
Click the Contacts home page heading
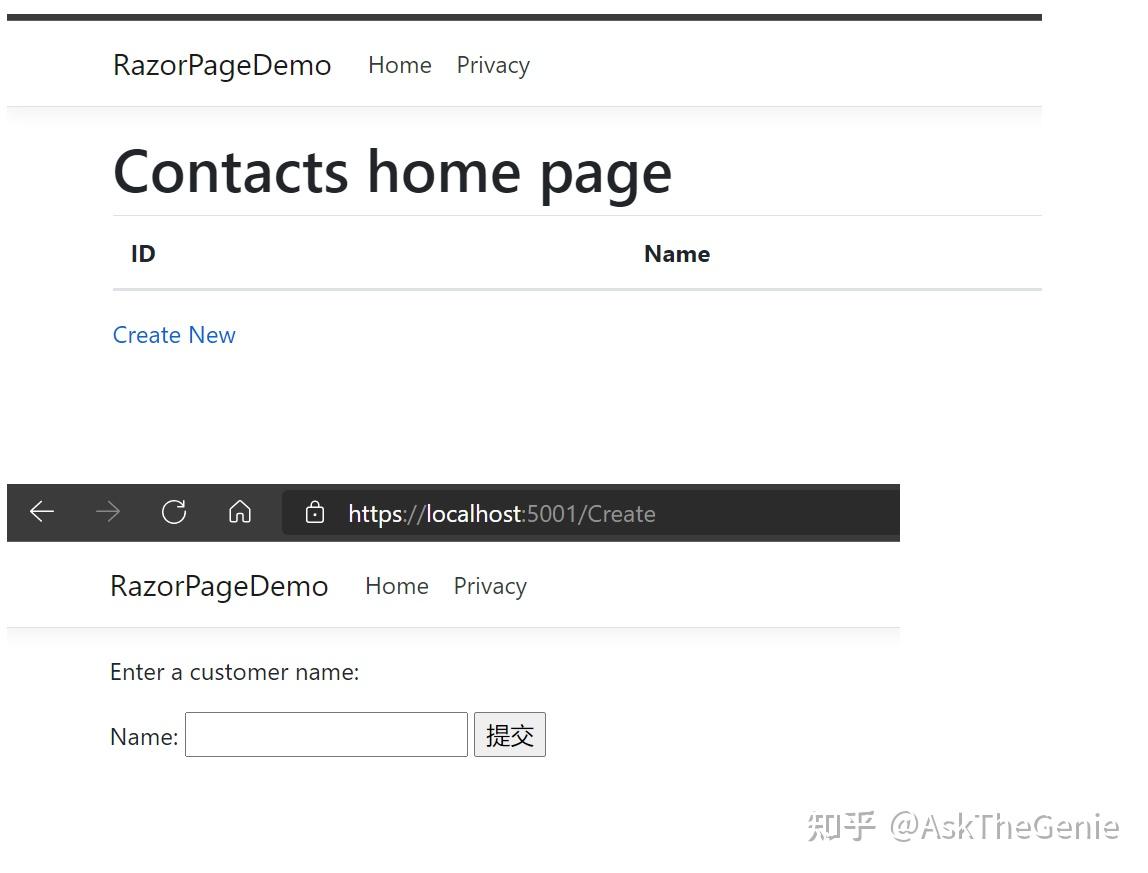(392, 172)
